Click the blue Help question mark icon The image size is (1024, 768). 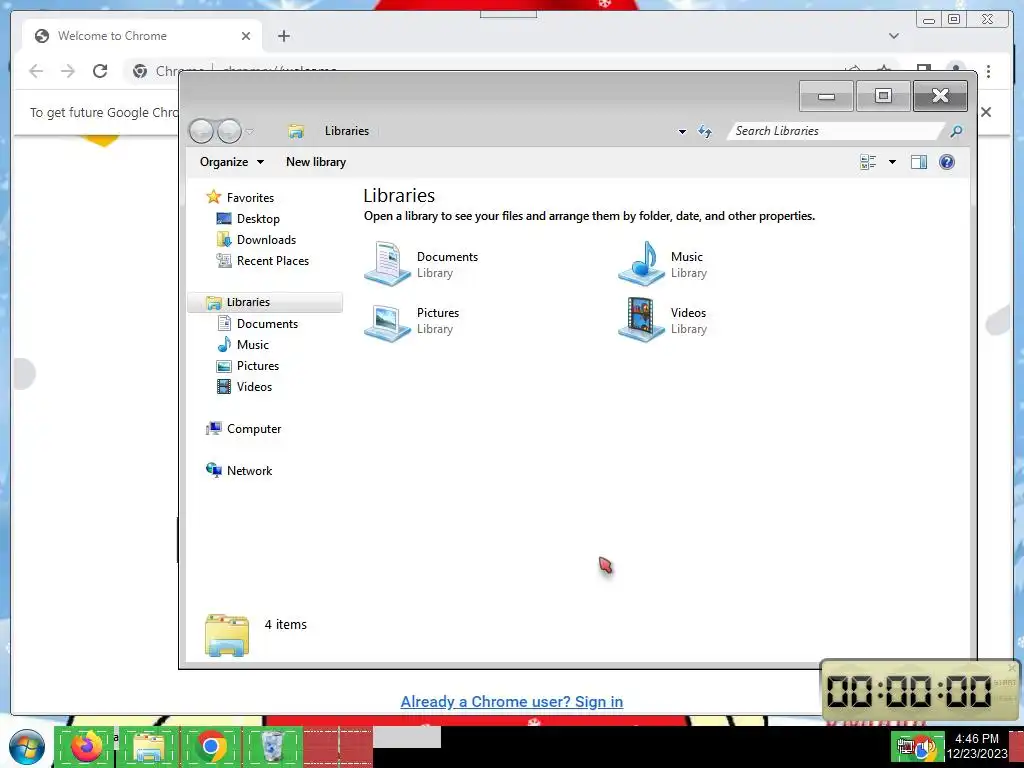click(946, 162)
